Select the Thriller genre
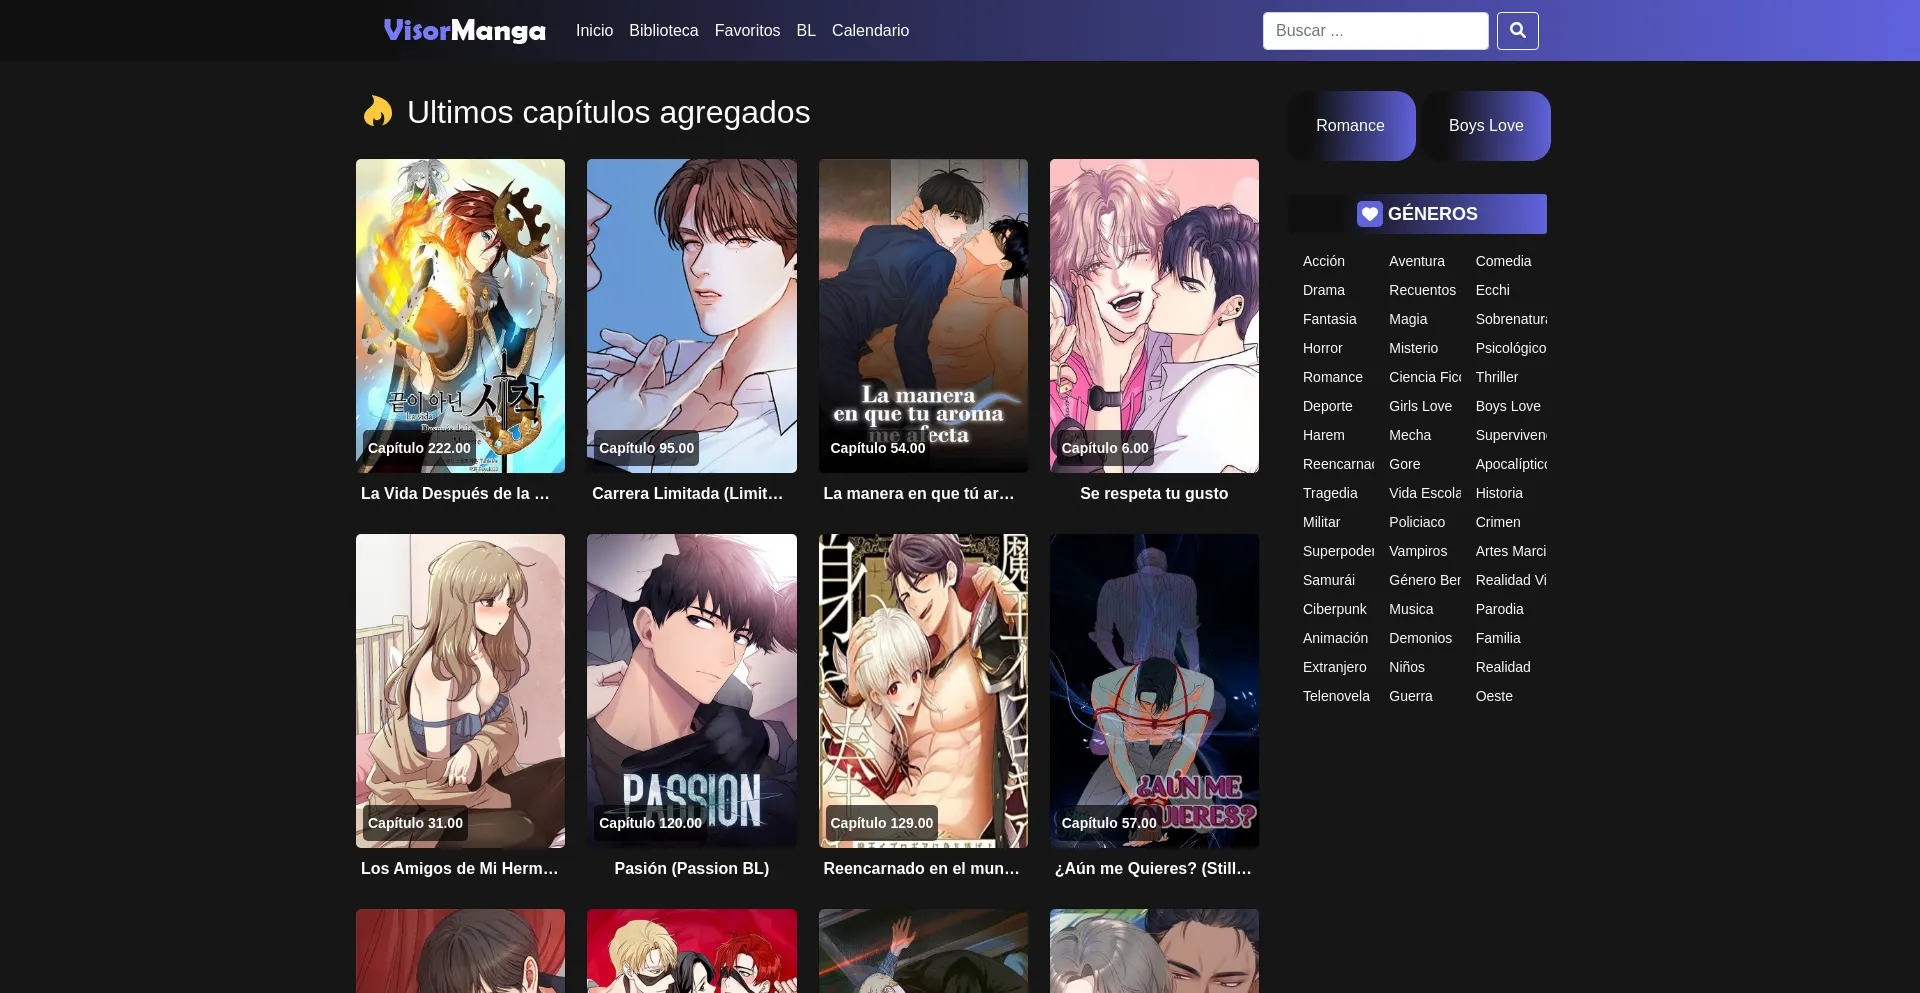1920x993 pixels. [x=1497, y=377]
